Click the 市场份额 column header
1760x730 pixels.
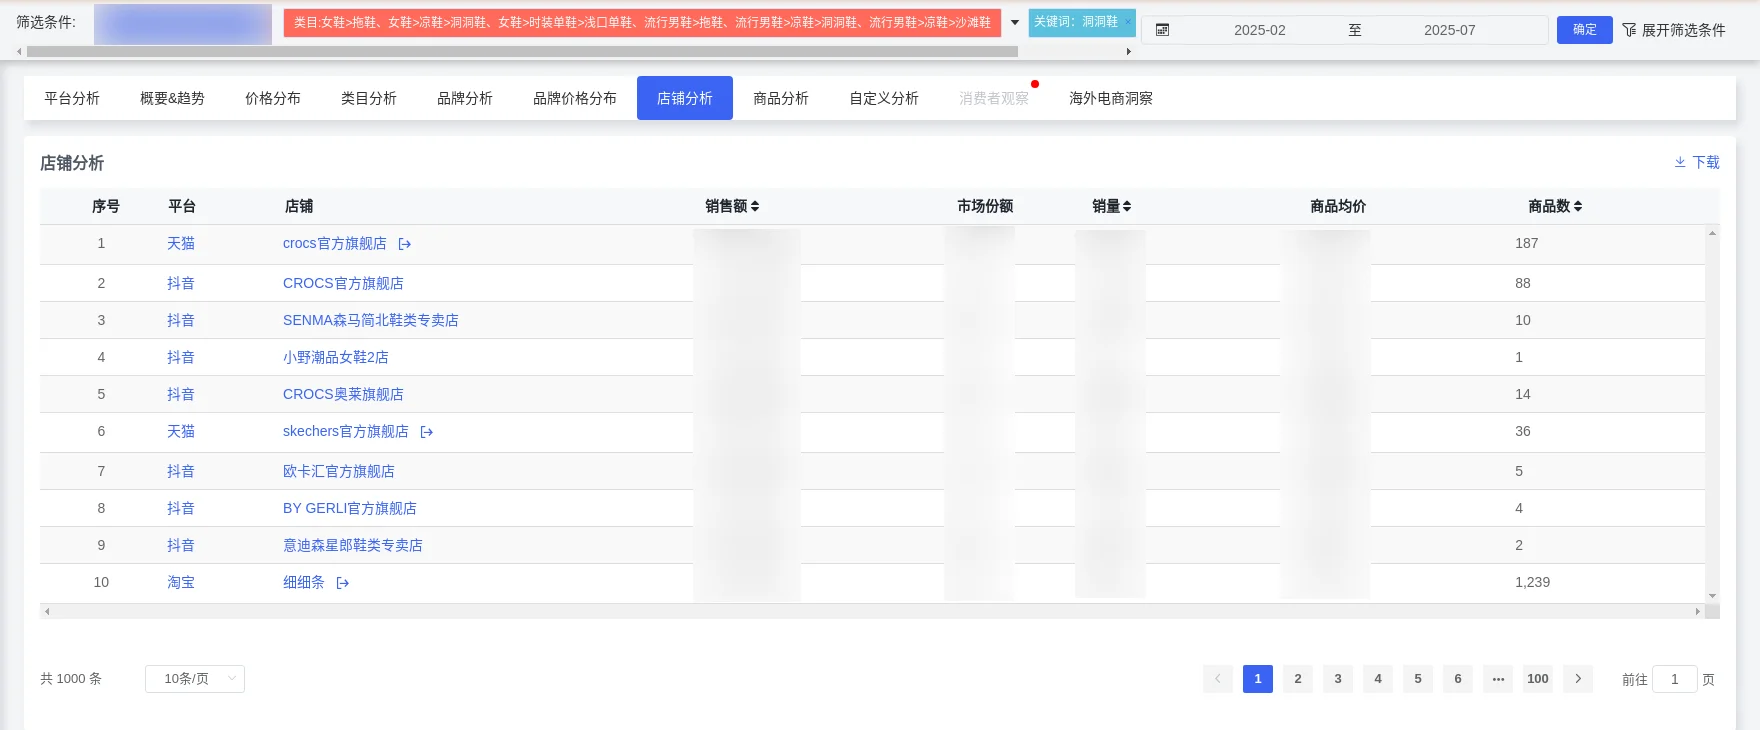pyautogui.click(x=985, y=206)
